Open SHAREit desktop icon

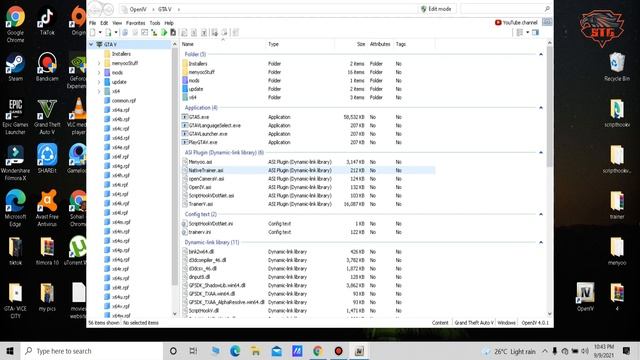tap(47, 159)
